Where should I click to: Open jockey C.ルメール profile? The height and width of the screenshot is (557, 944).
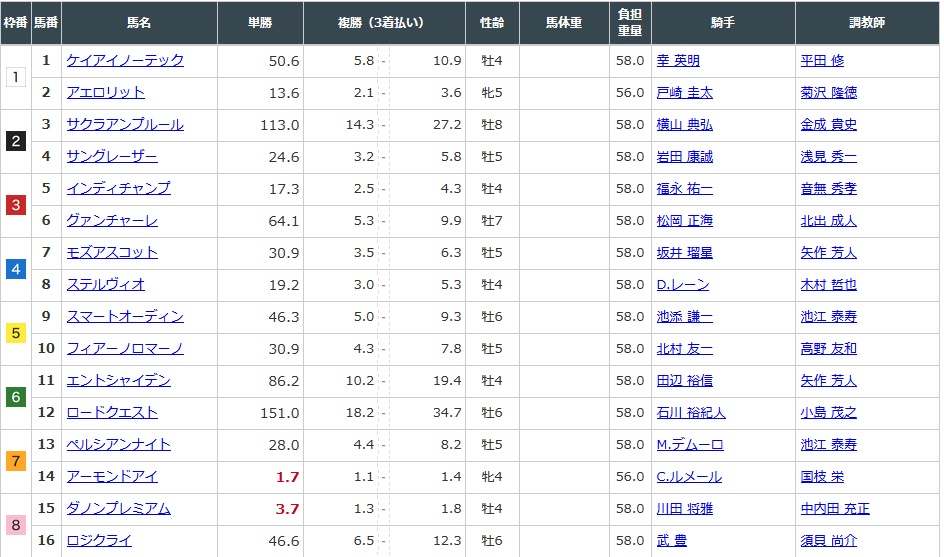689,477
